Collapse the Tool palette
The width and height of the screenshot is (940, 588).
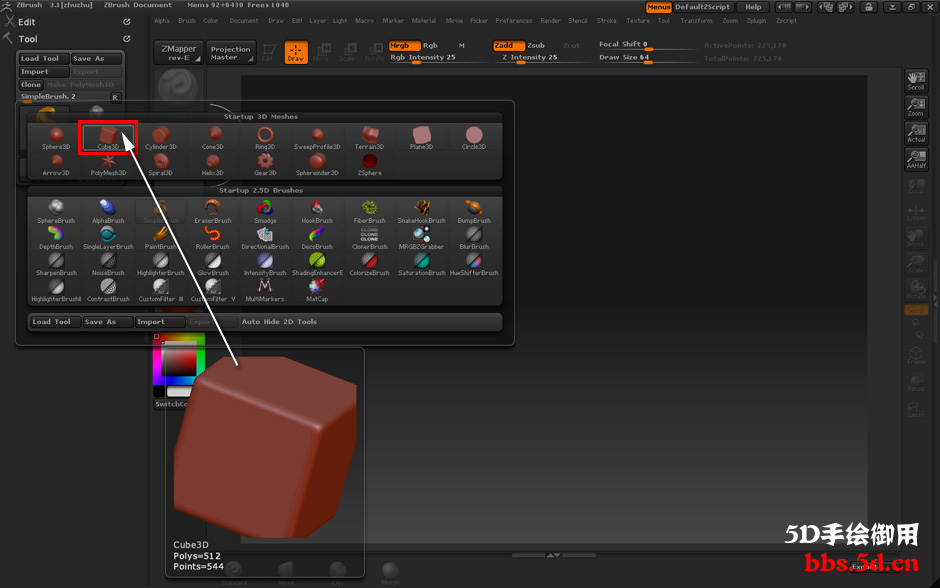[x=28, y=39]
